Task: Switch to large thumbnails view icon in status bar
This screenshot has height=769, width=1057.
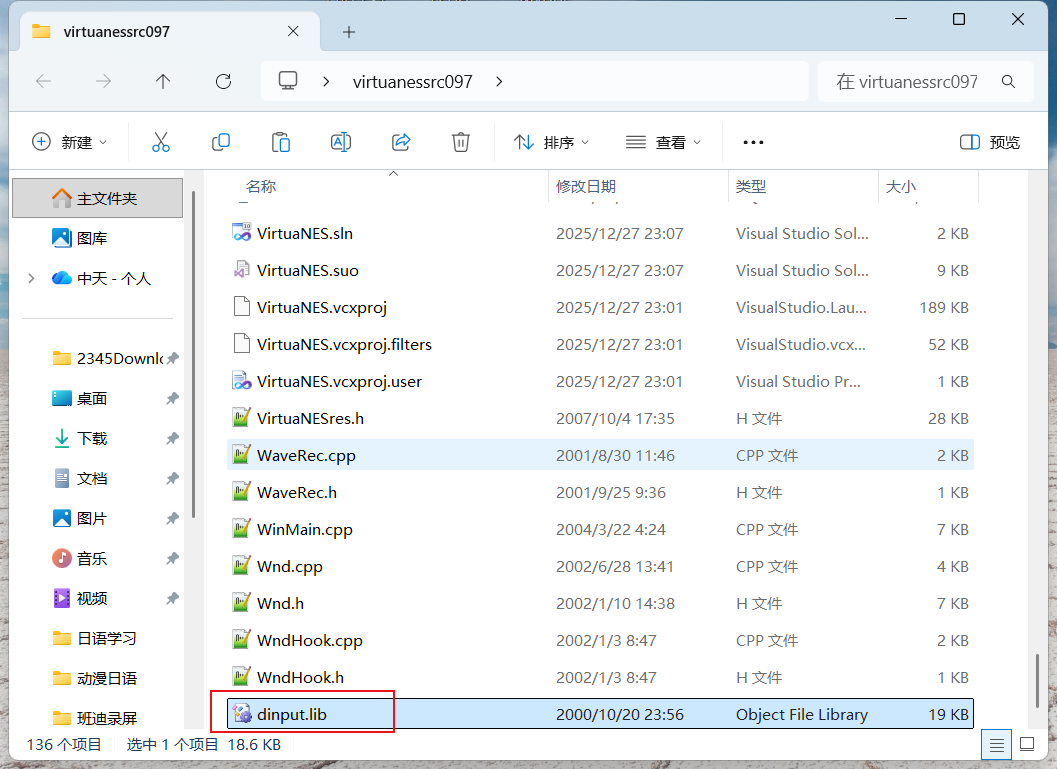Action: coord(1027,744)
